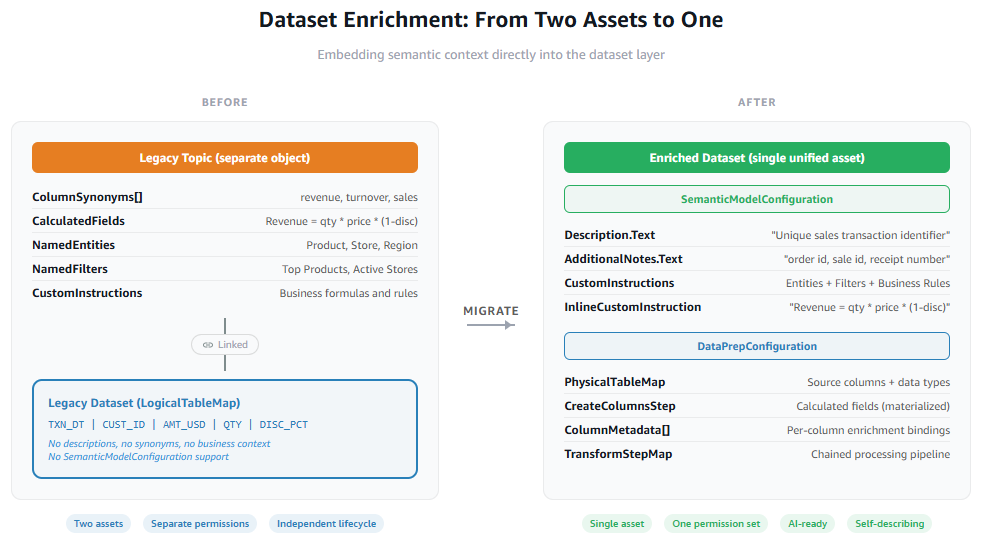Click the QTY column name

[x=232, y=425]
